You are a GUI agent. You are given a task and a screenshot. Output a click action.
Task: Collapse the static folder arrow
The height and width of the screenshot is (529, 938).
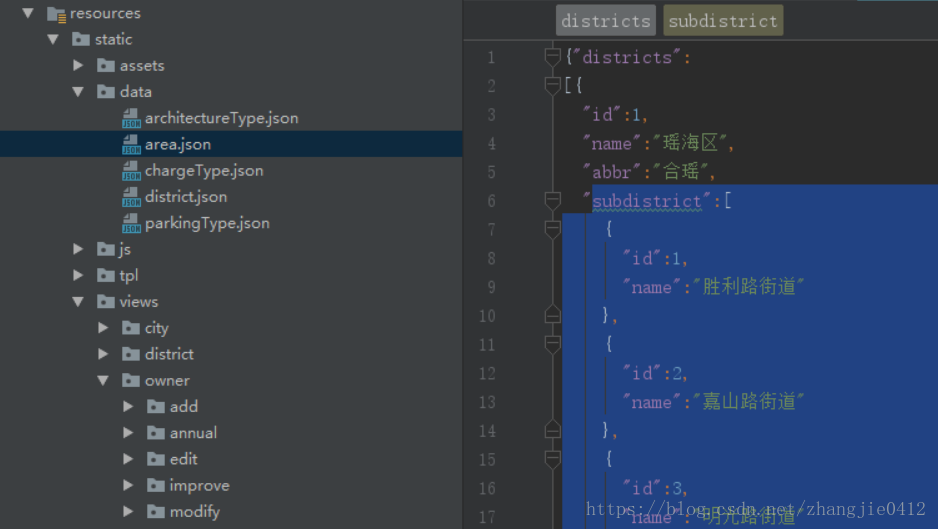[53, 39]
